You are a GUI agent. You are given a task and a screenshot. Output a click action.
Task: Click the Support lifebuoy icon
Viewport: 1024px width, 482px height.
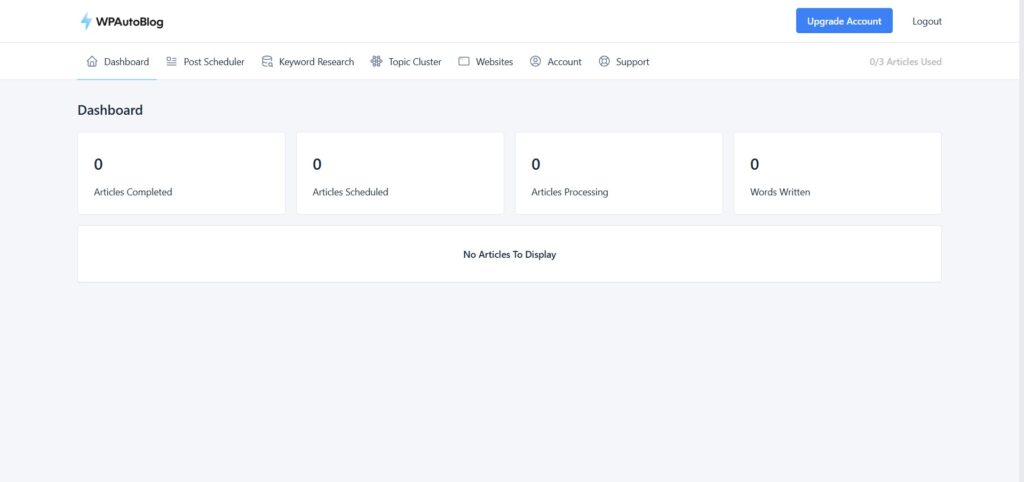point(604,62)
